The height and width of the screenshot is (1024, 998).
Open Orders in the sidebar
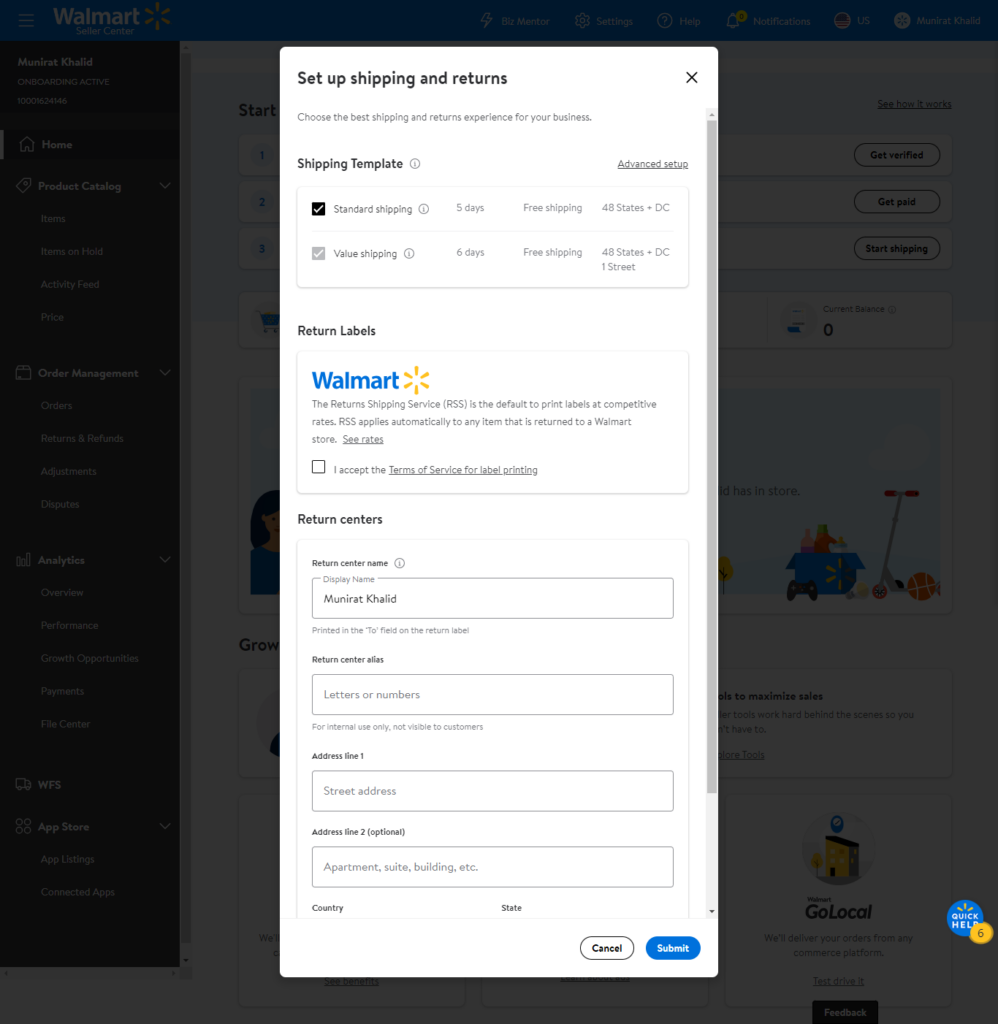click(56, 406)
